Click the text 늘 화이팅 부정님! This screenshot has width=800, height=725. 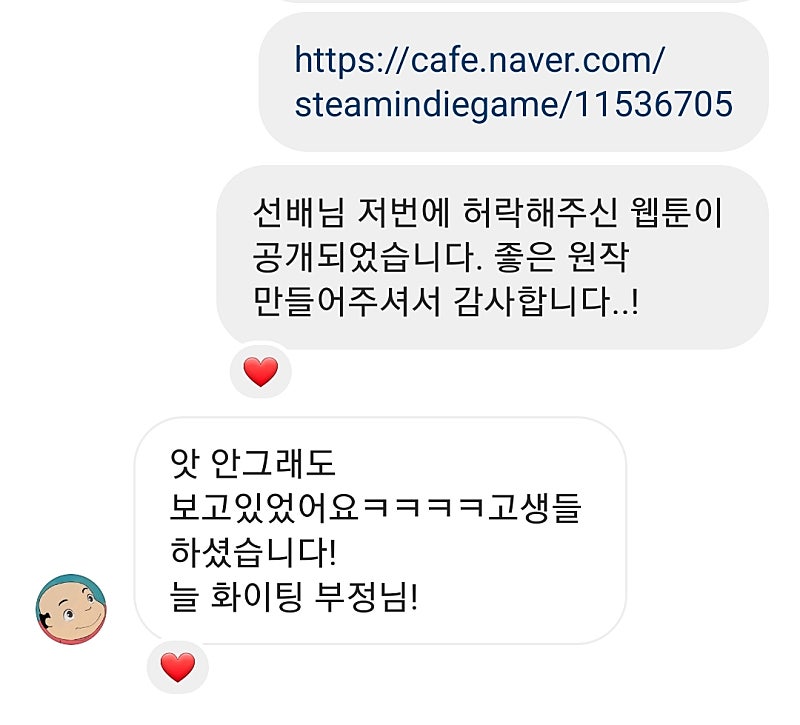point(294,596)
